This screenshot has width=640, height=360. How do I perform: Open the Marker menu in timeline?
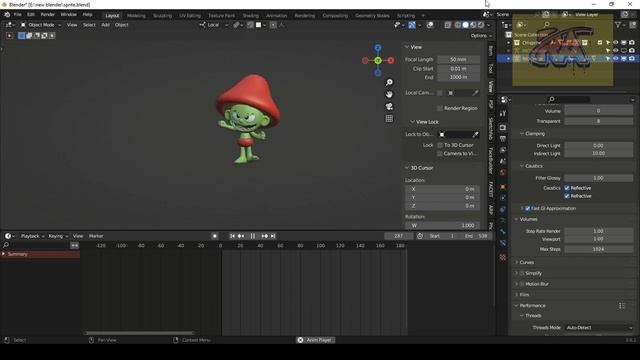[x=96, y=236]
